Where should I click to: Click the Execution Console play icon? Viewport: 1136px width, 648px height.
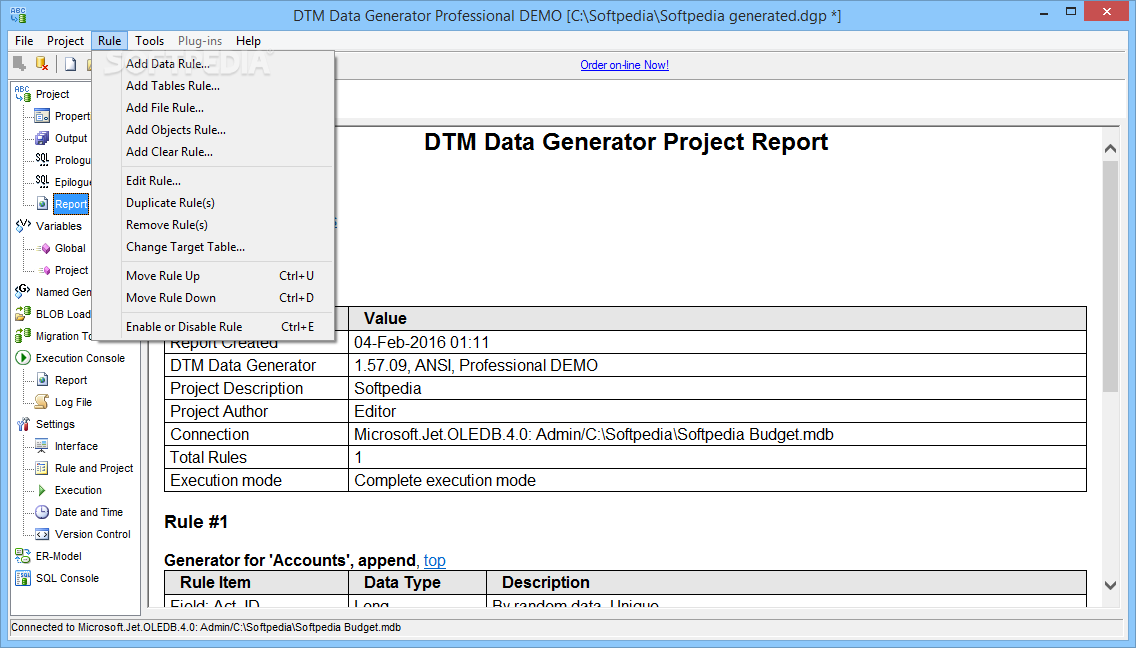pyautogui.click(x=22, y=357)
